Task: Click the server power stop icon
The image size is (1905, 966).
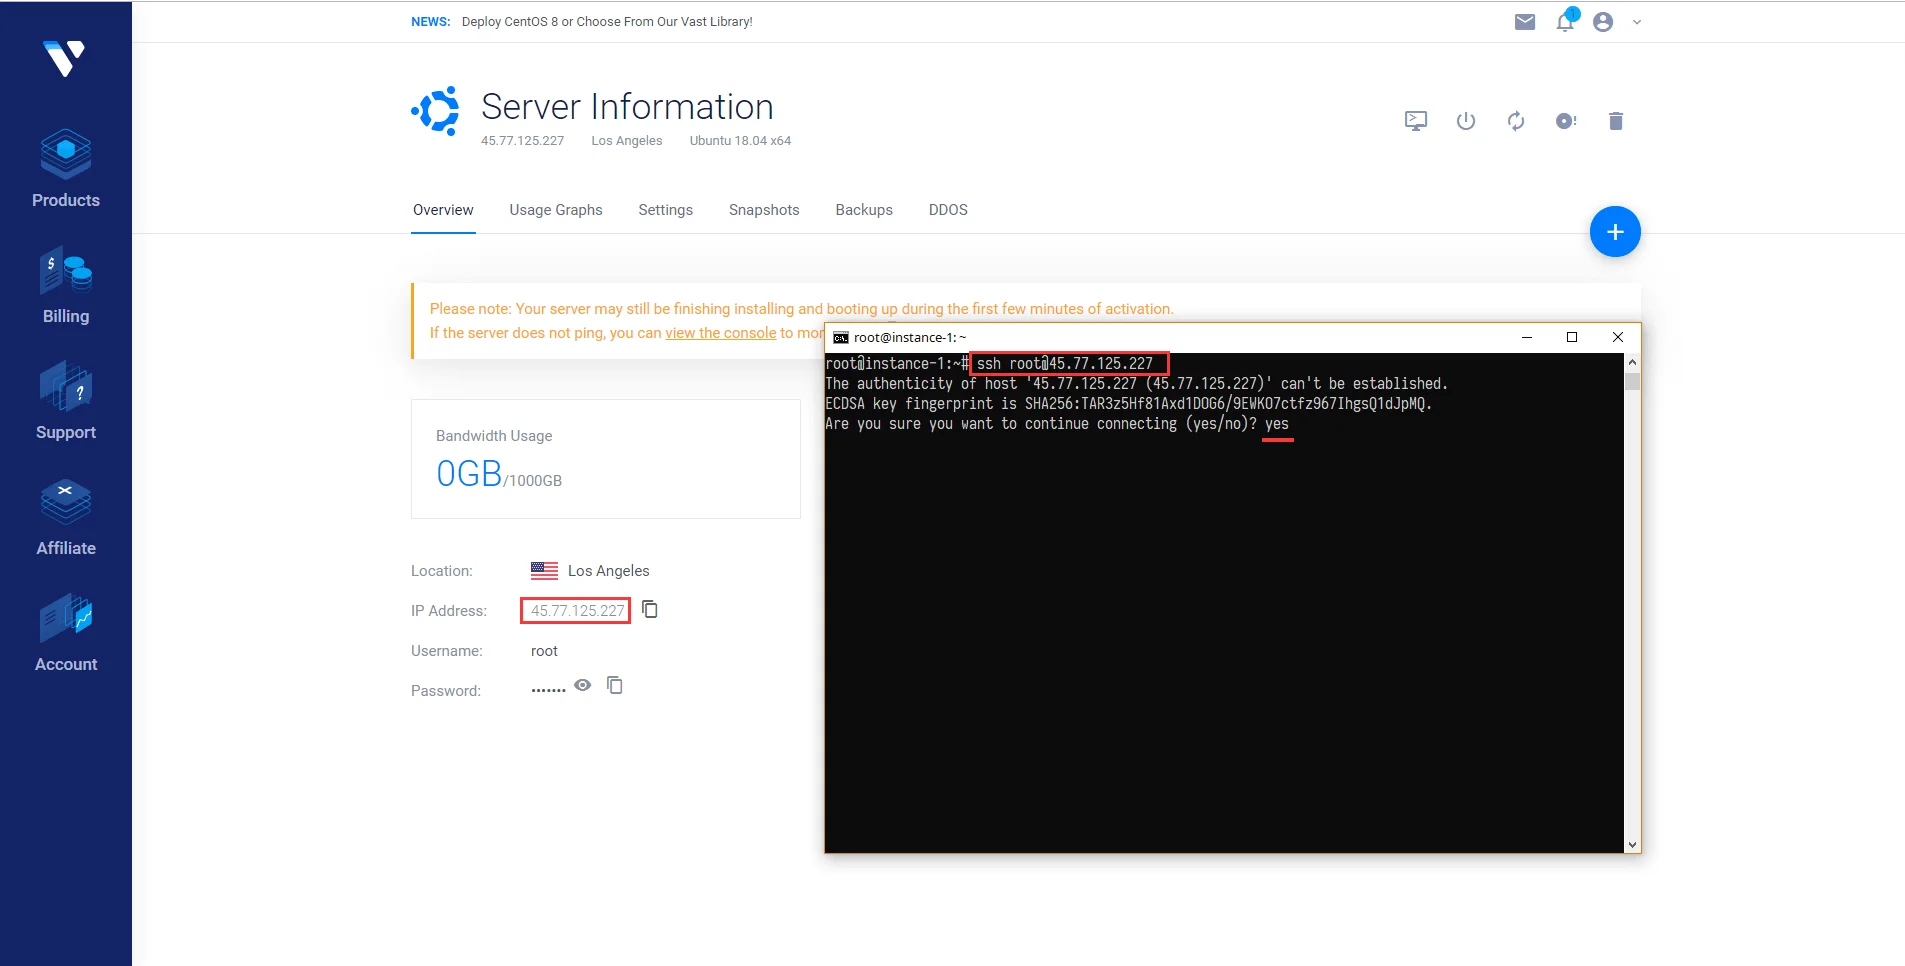Action: [1466, 121]
